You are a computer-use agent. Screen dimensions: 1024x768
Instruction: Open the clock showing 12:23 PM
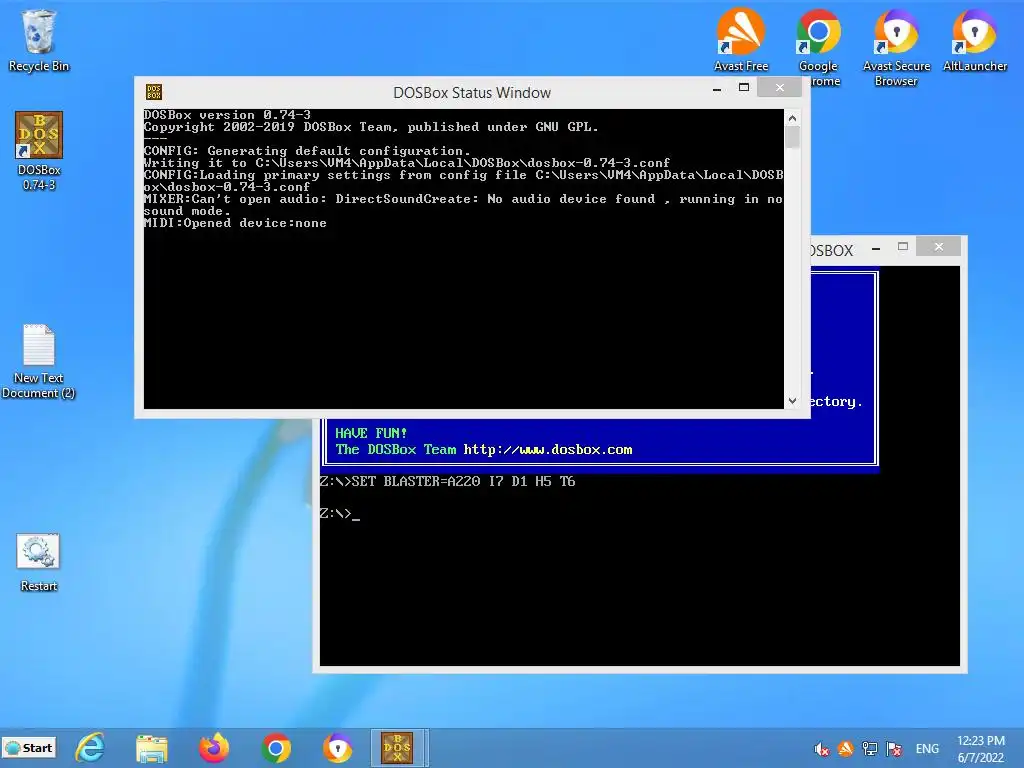click(x=980, y=749)
